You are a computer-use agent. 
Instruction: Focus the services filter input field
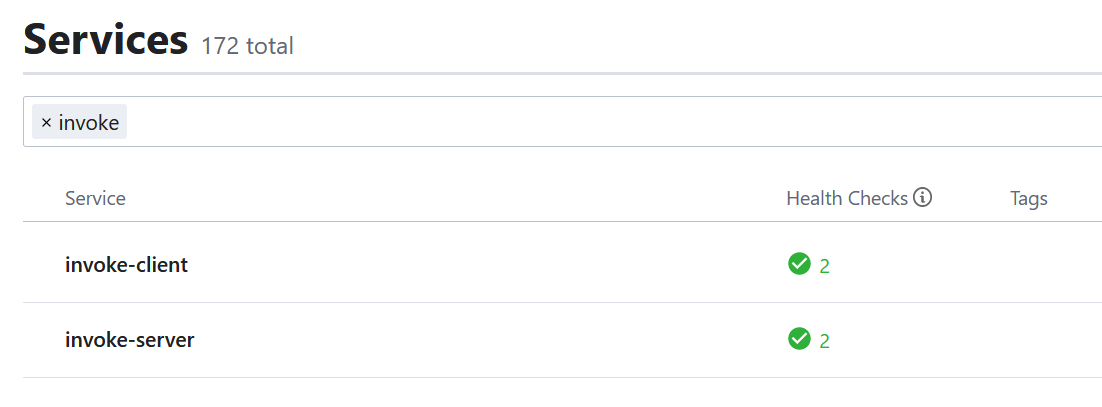tap(600, 122)
